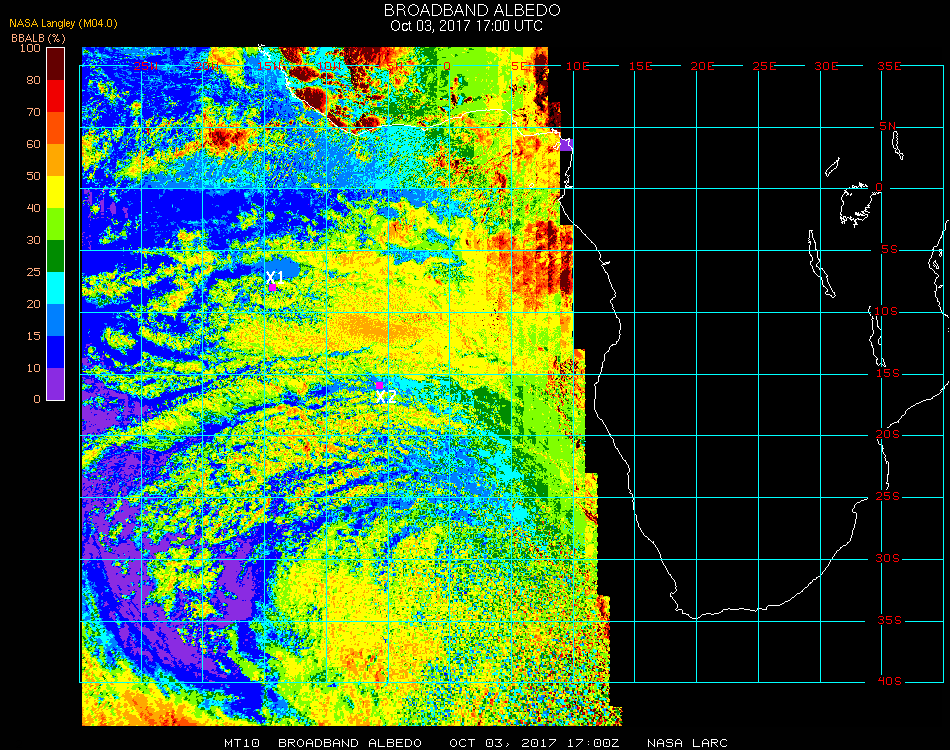This screenshot has height=750, width=950.
Task: Click the '20E' longitude label
Action: point(703,66)
